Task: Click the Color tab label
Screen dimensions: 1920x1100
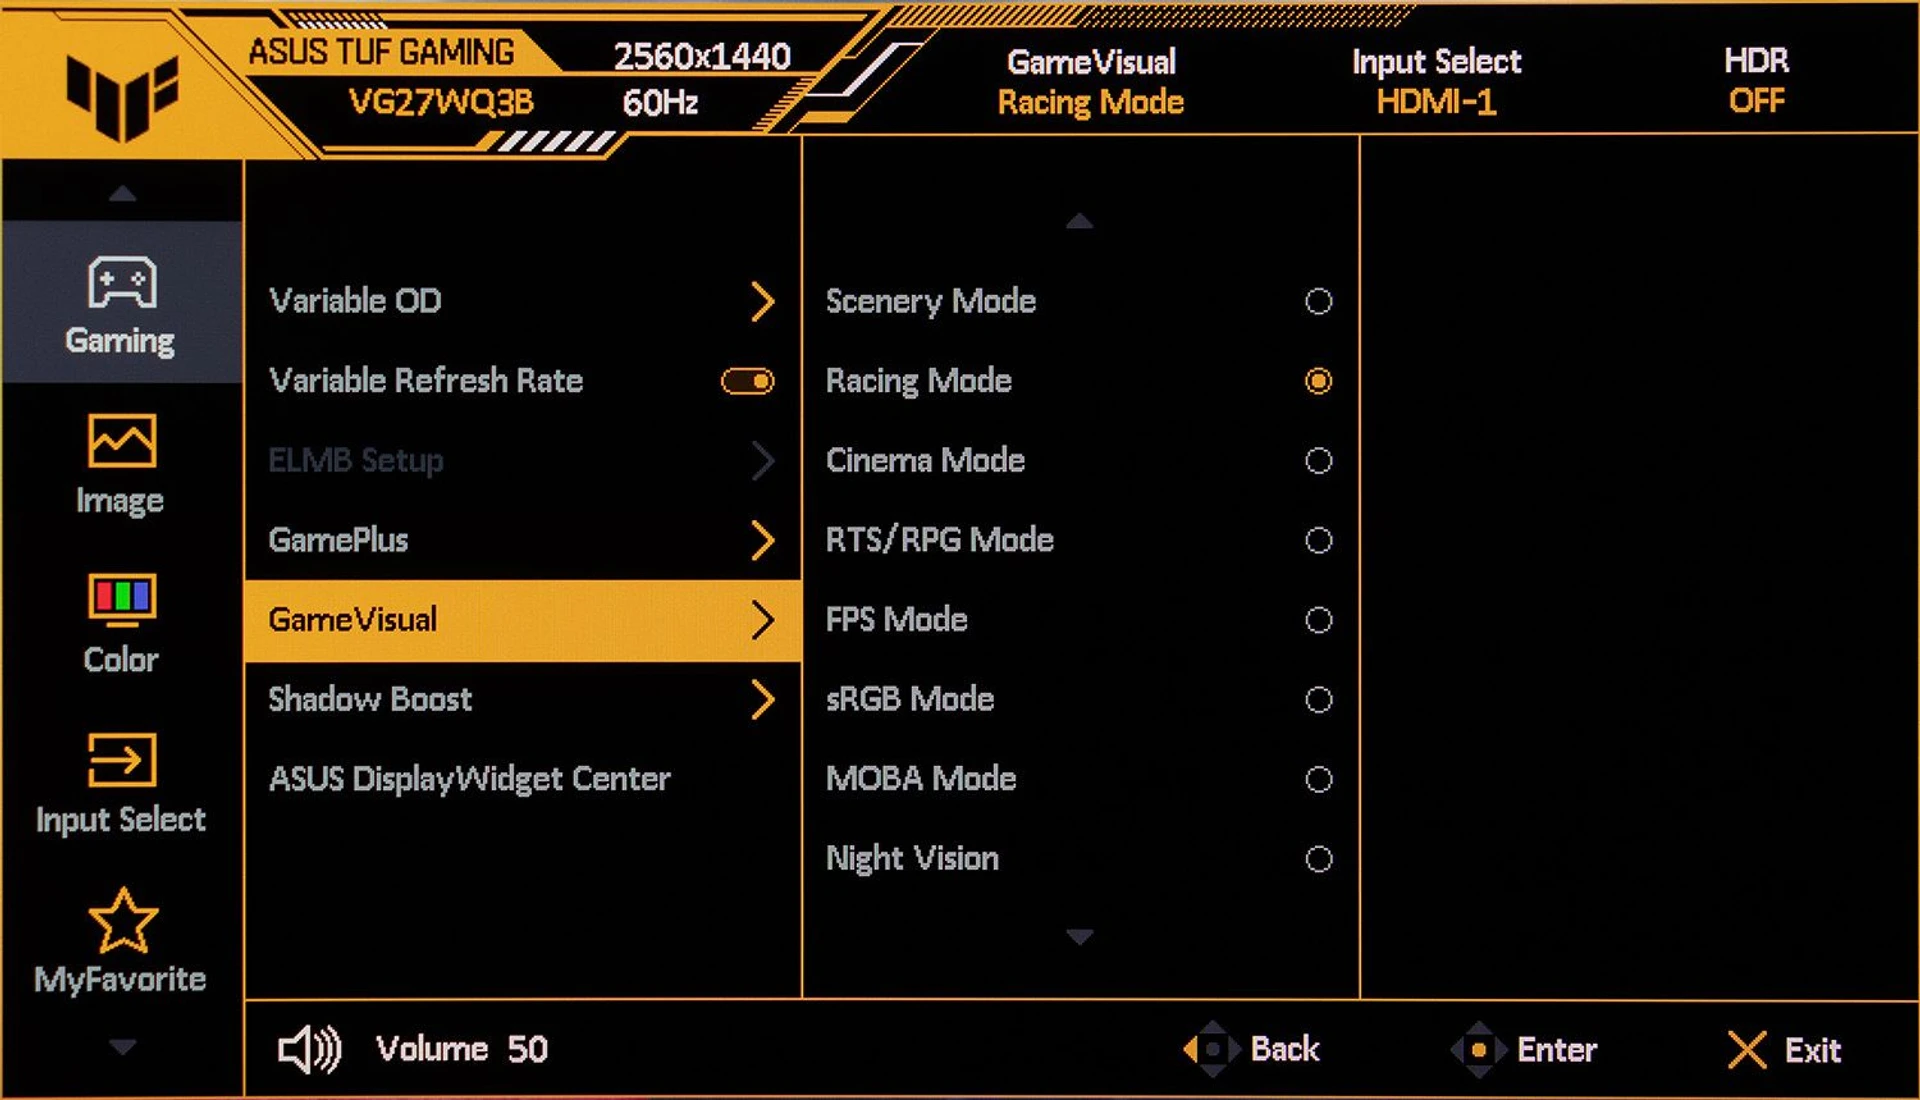Action: [121, 660]
